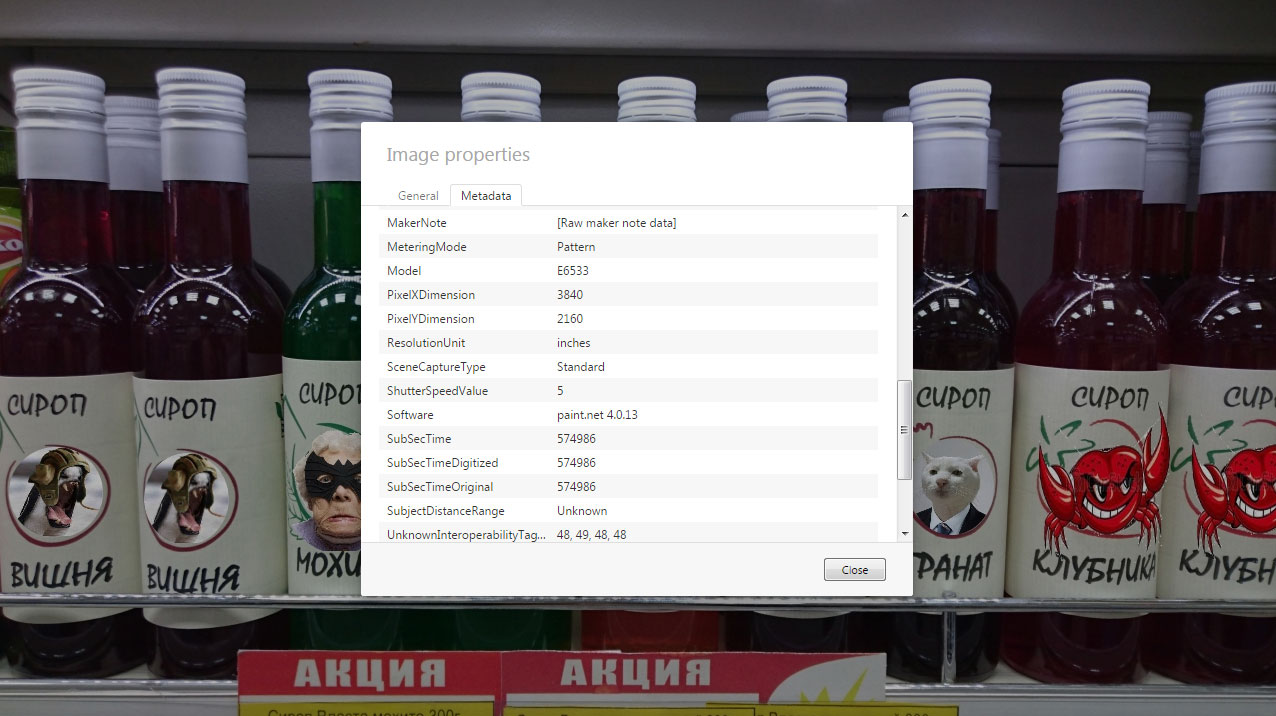Select the PixelYDimension label
The height and width of the screenshot is (716, 1276).
tap(431, 319)
